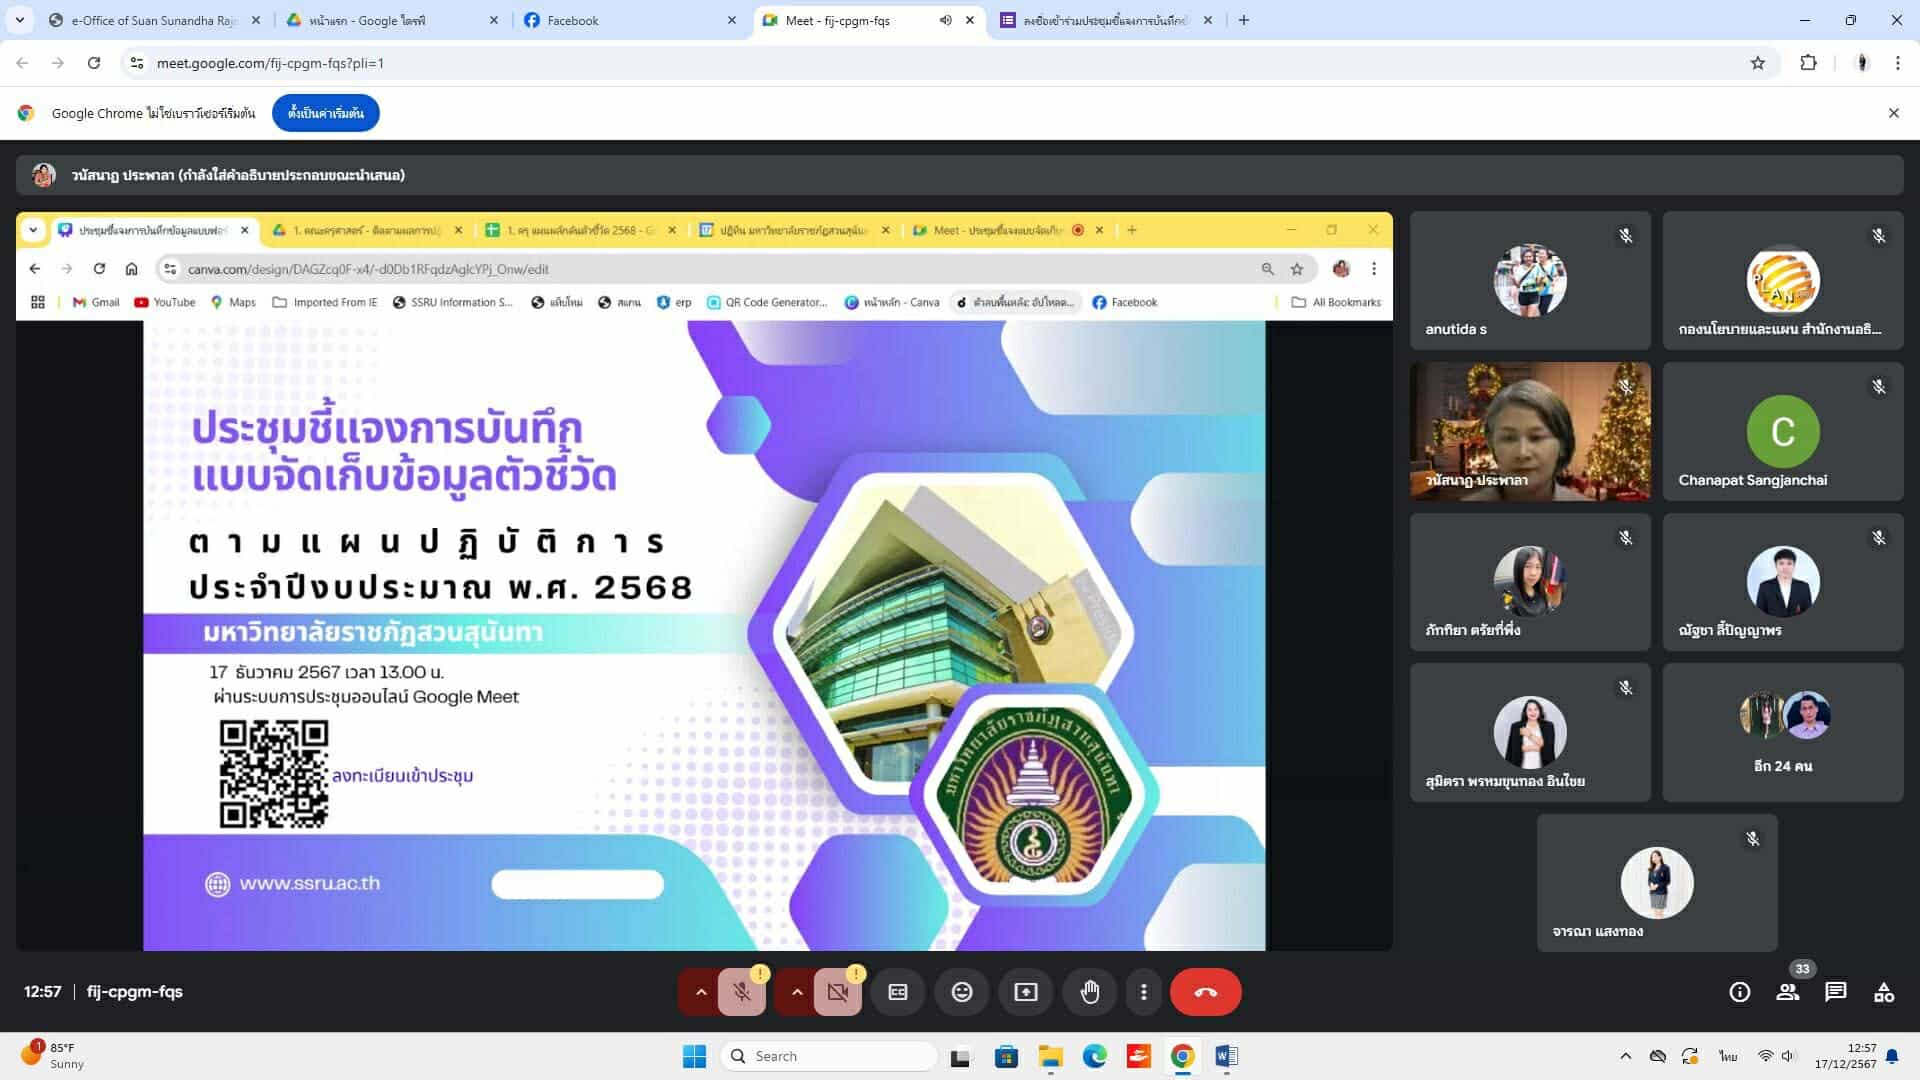This screenshot has width=1920, height=1080.
Task: Open the activities icon at bottom right
Action: [1884, 992]
